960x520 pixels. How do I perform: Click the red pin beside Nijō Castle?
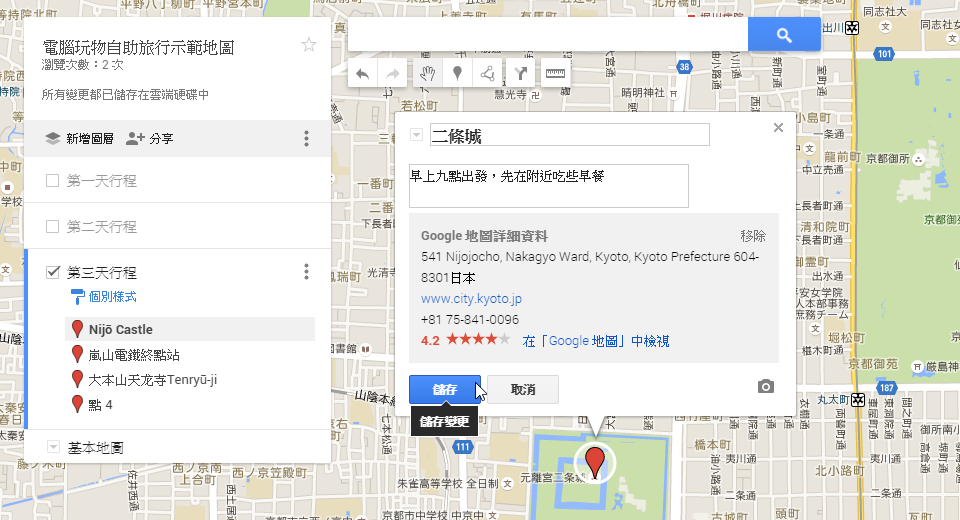coord(77,329)
